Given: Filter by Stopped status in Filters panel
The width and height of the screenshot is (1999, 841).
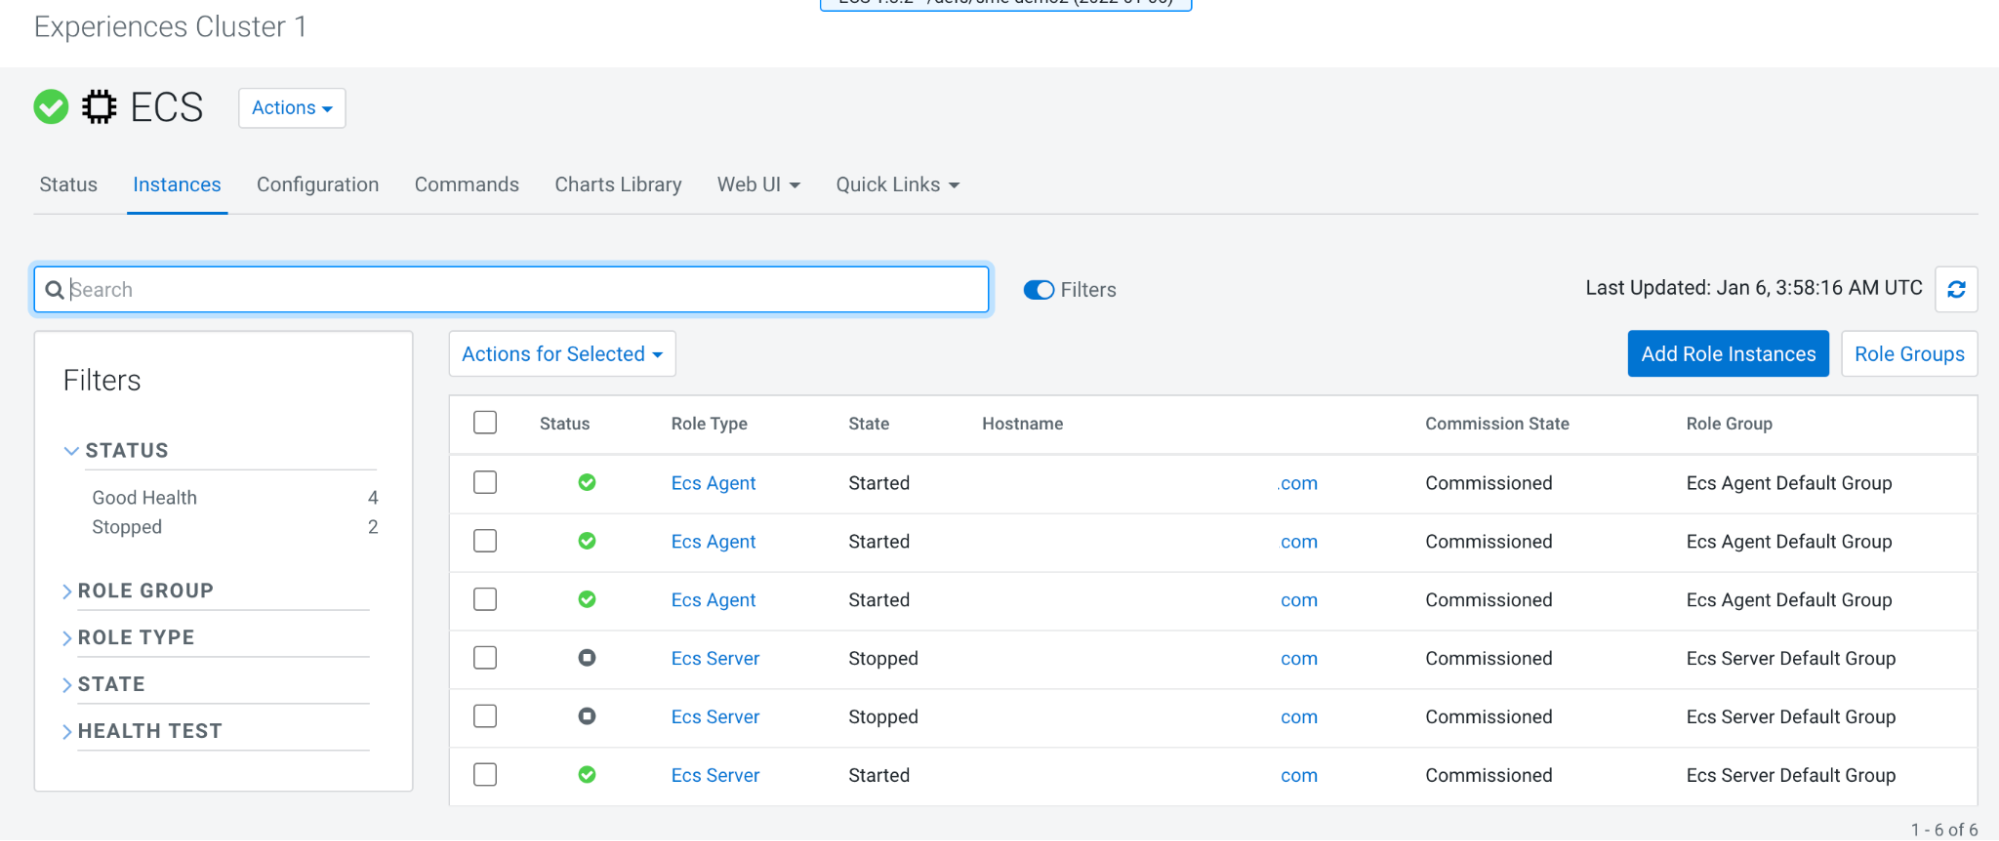Looking at the screenshot, I should click(127, 527).
